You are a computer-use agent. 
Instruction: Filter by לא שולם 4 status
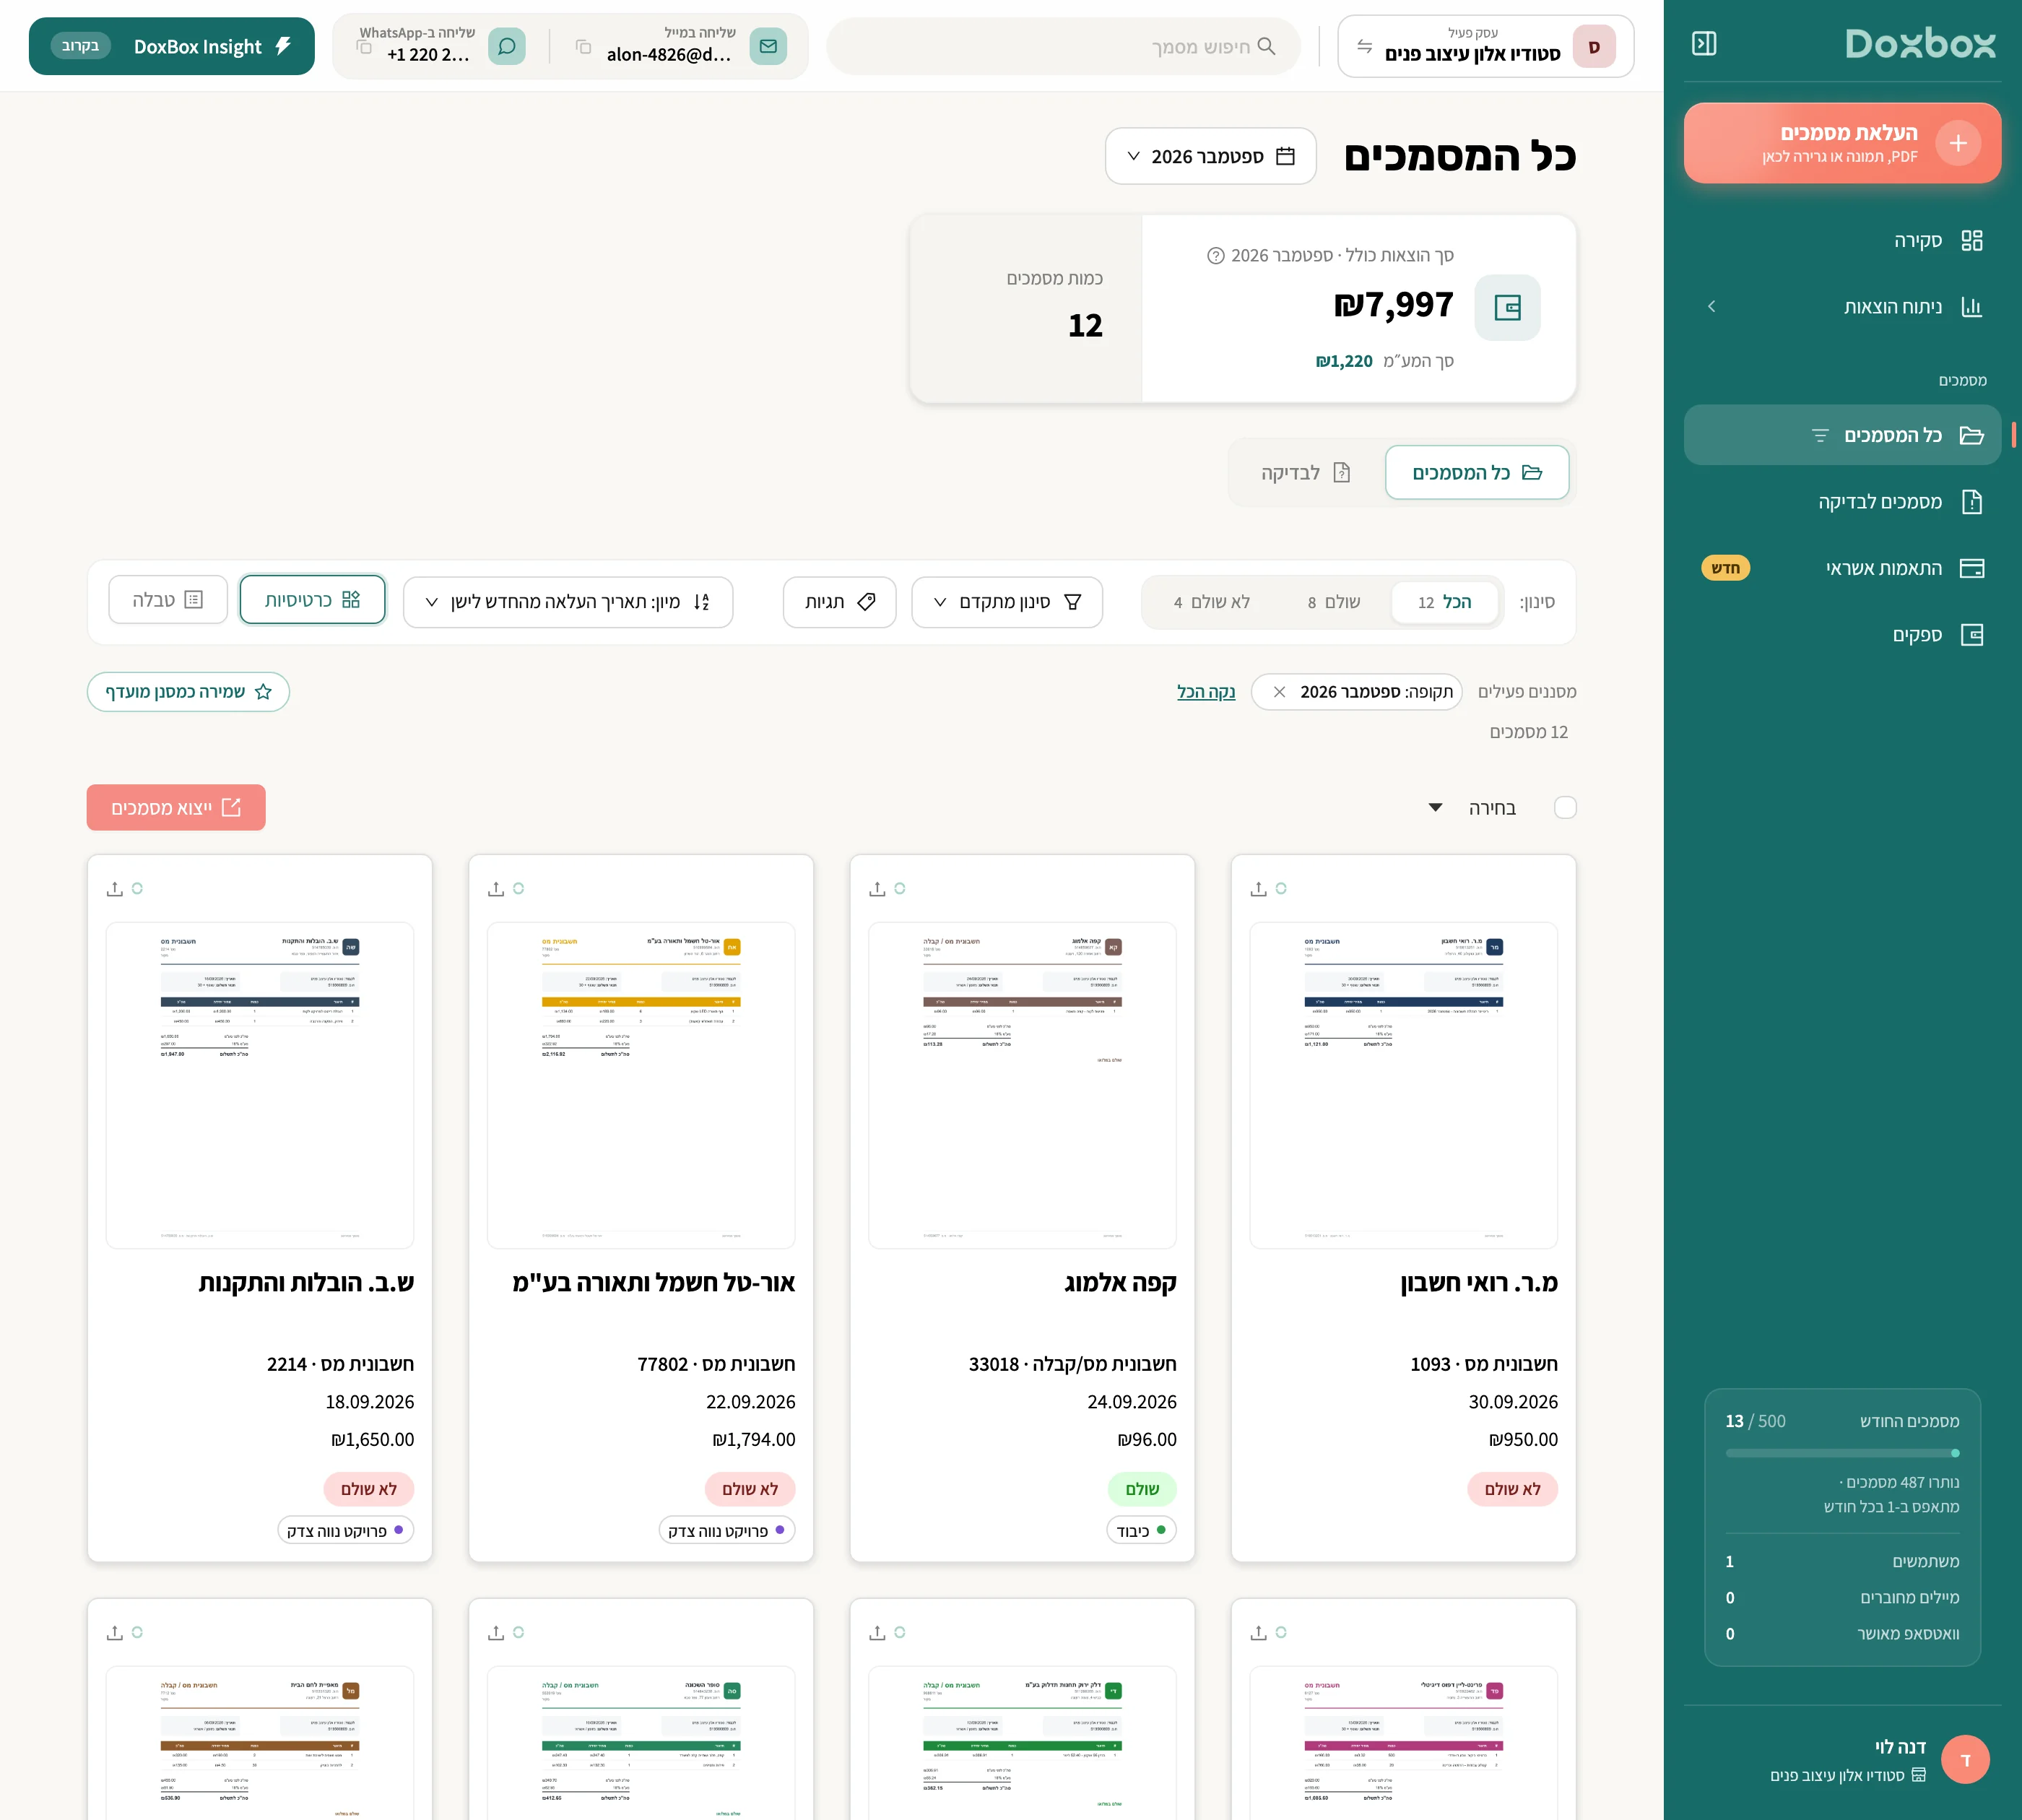coord(1212,602)
